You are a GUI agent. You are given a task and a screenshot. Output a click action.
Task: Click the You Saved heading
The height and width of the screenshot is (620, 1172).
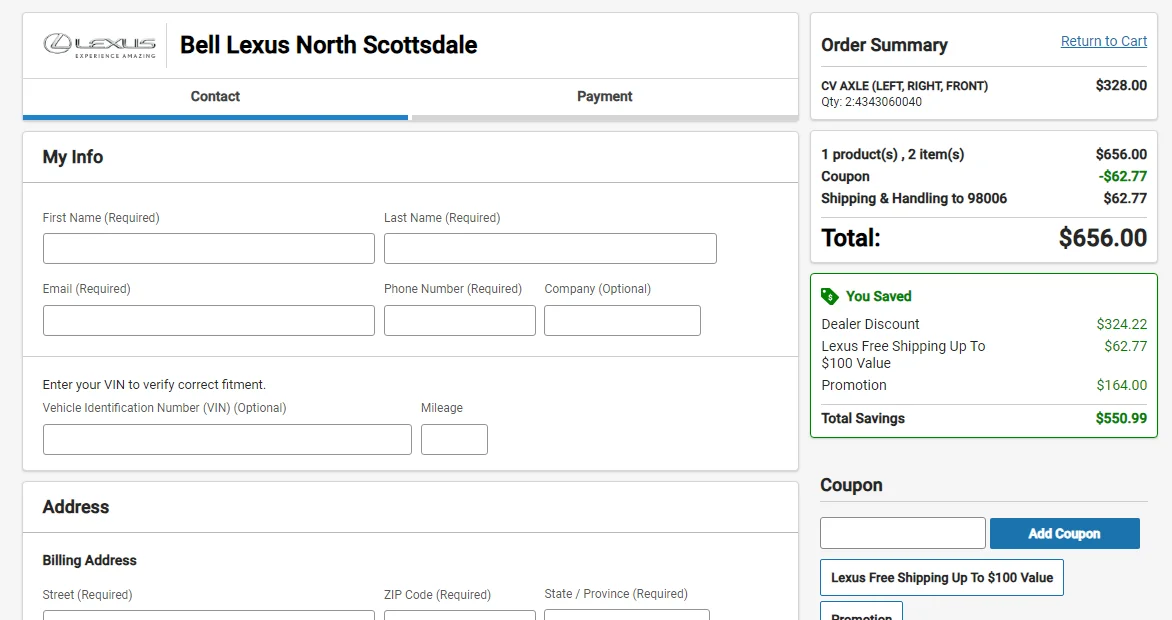click(x=878, y=296)
